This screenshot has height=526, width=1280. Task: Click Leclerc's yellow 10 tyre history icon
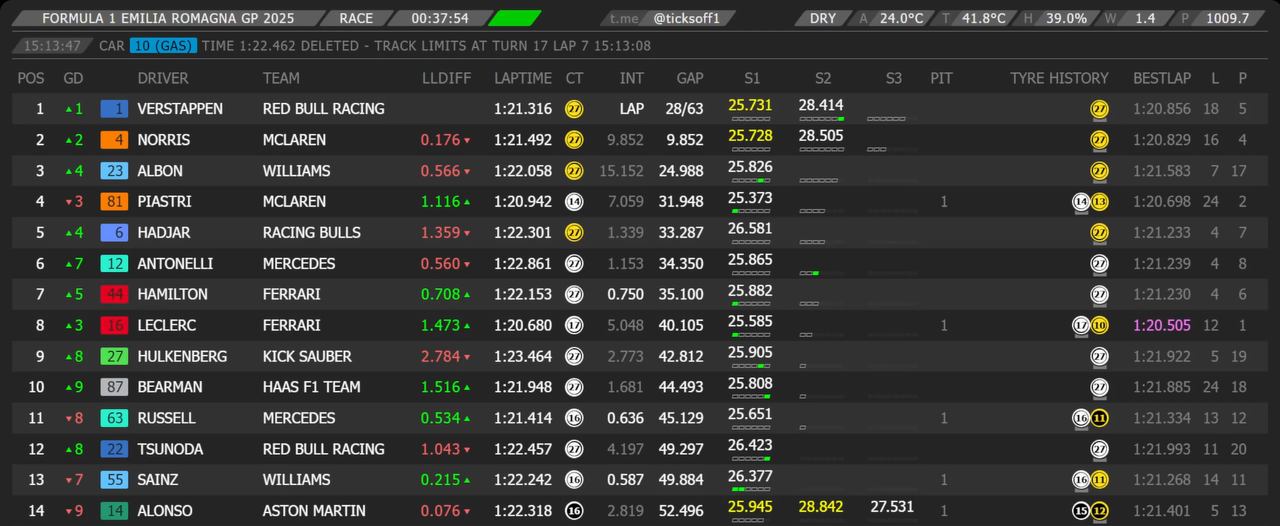point(1099,326)
